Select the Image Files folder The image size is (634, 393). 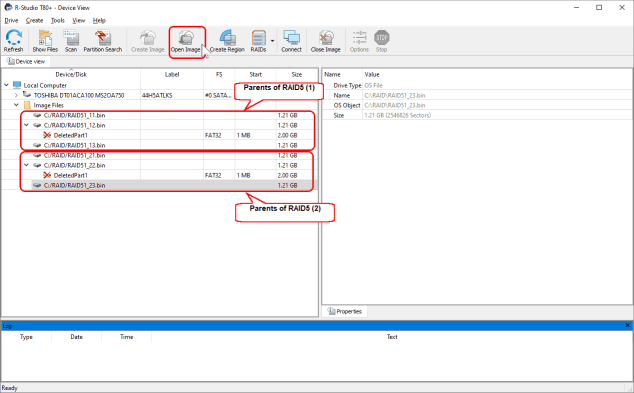click(49, 105)
